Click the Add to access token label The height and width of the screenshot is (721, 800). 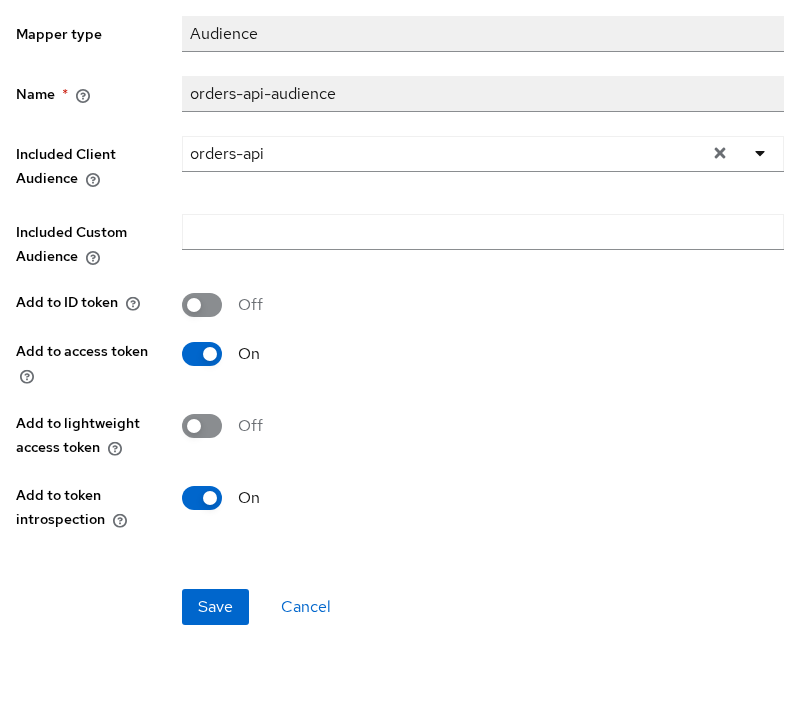[x=82, y=352]
